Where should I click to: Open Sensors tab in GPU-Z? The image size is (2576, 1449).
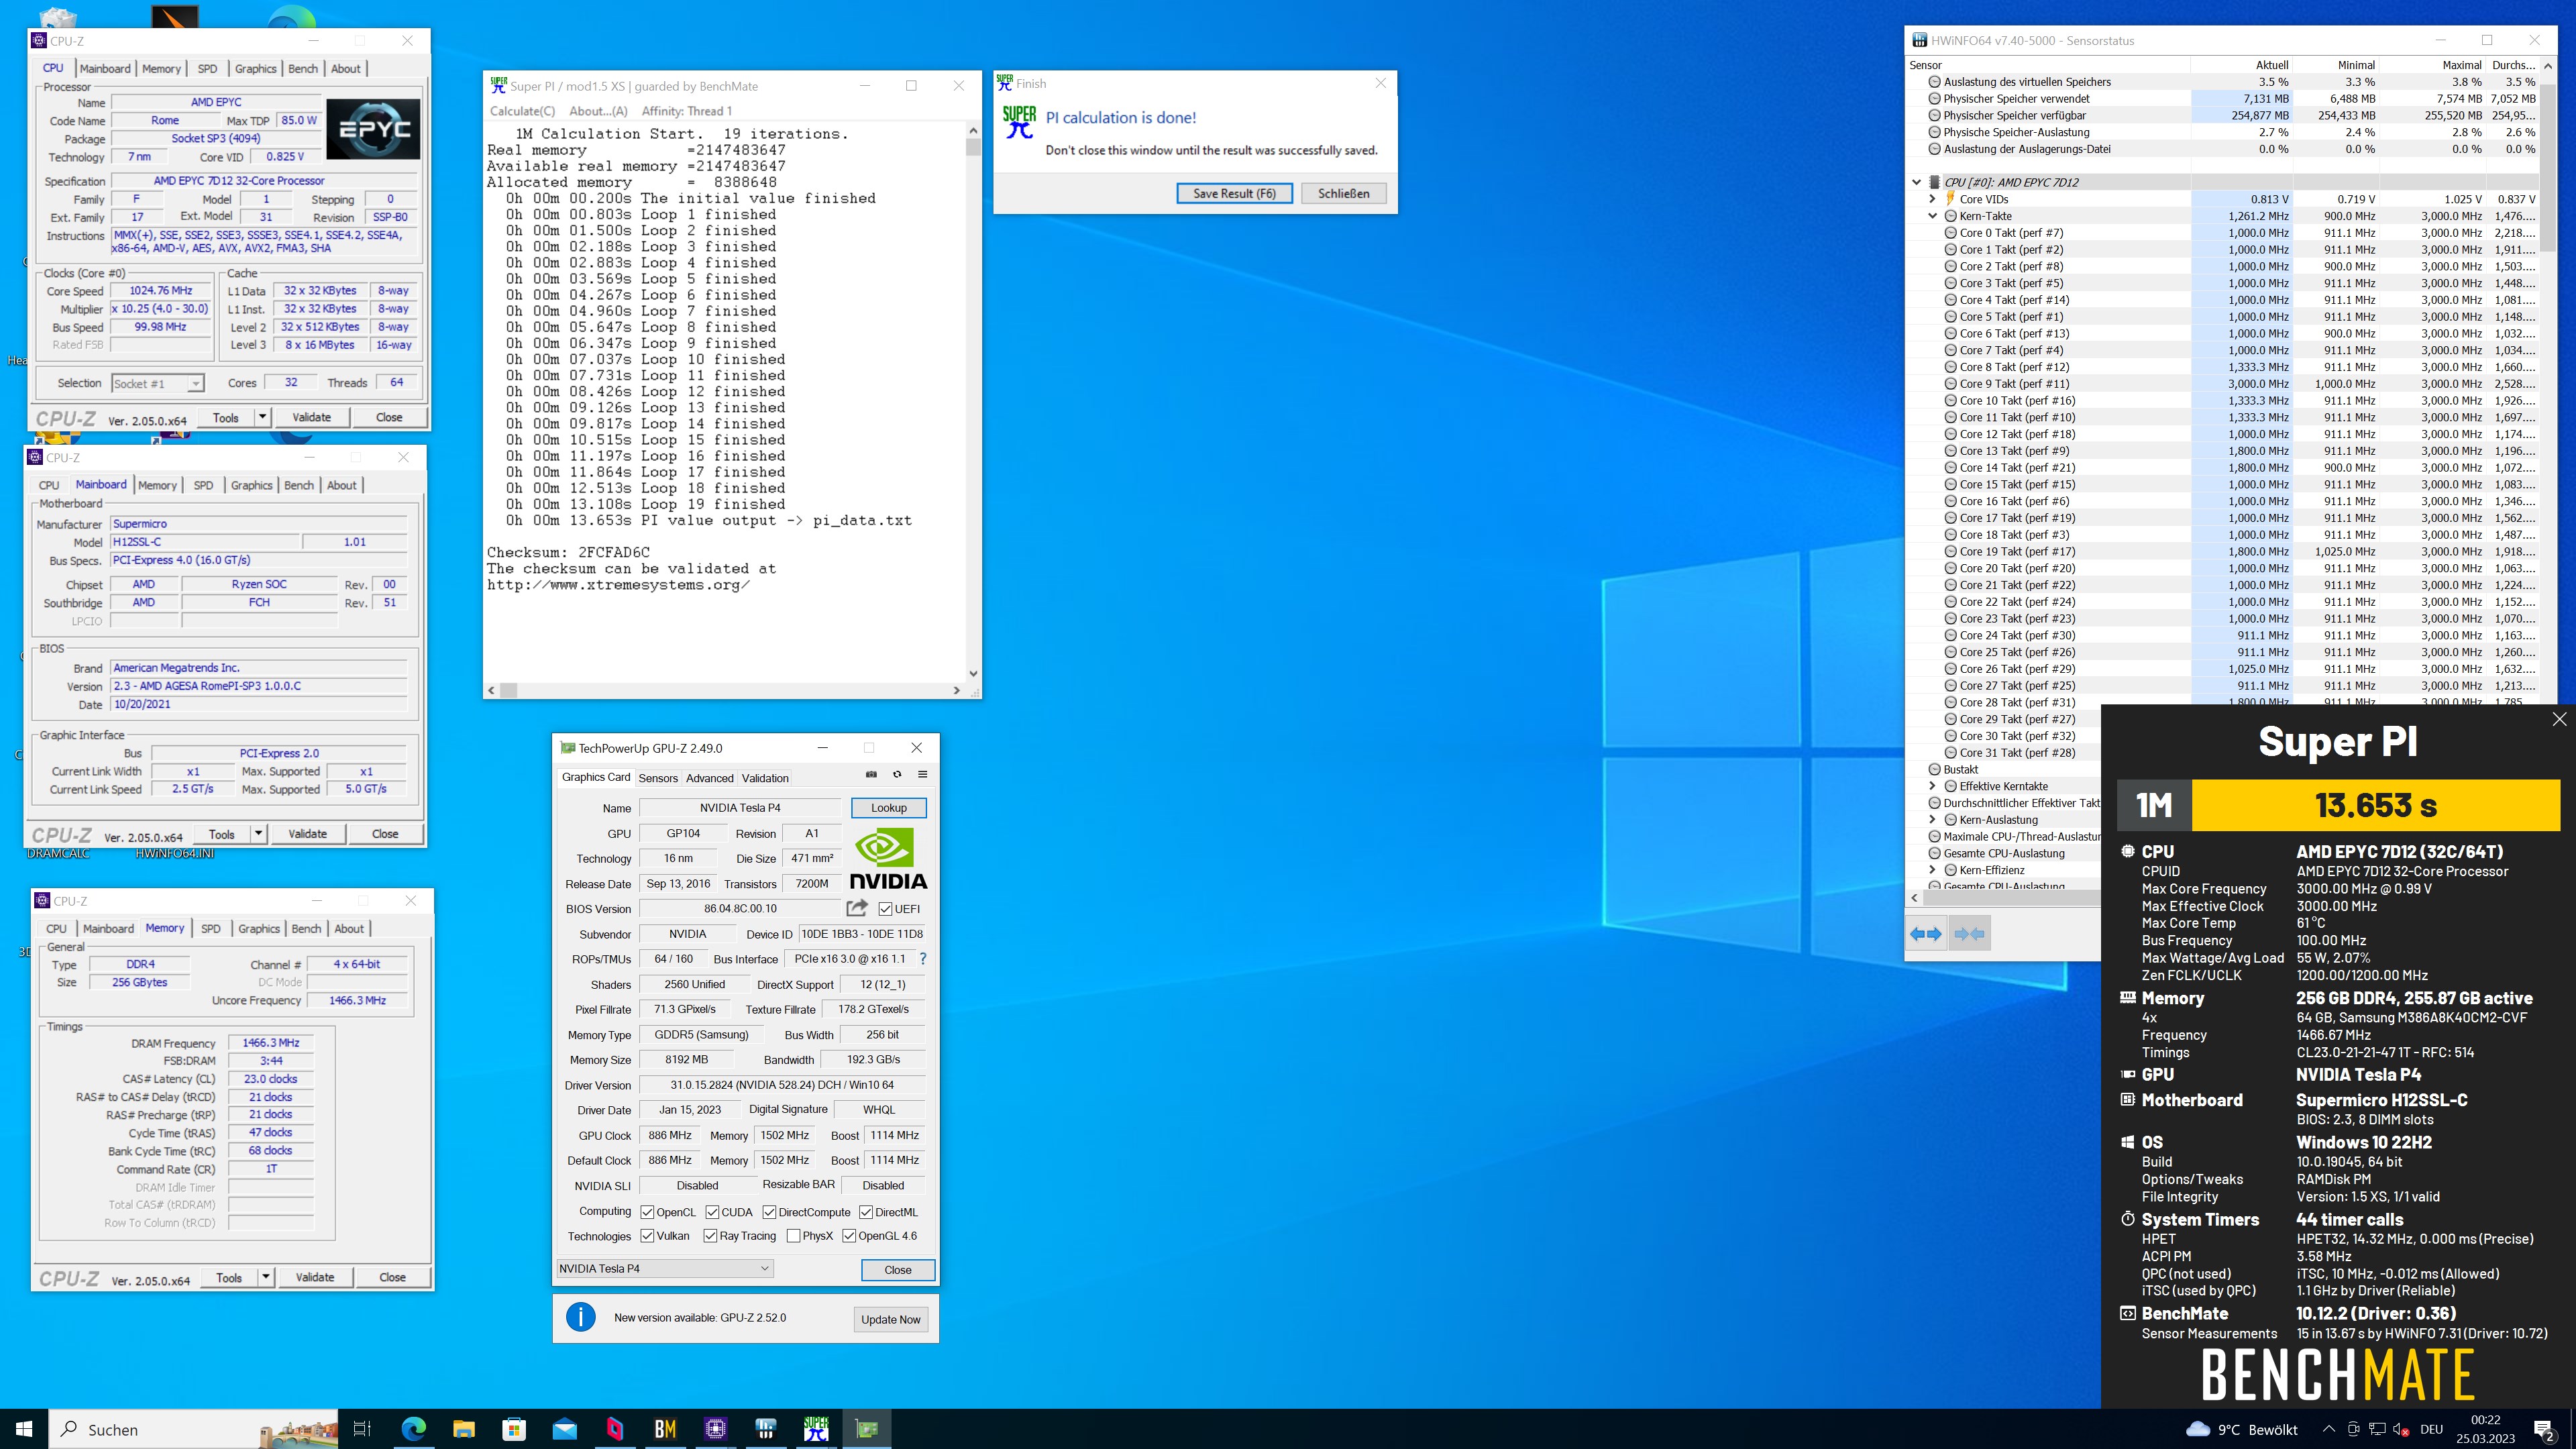pos(658,778)
